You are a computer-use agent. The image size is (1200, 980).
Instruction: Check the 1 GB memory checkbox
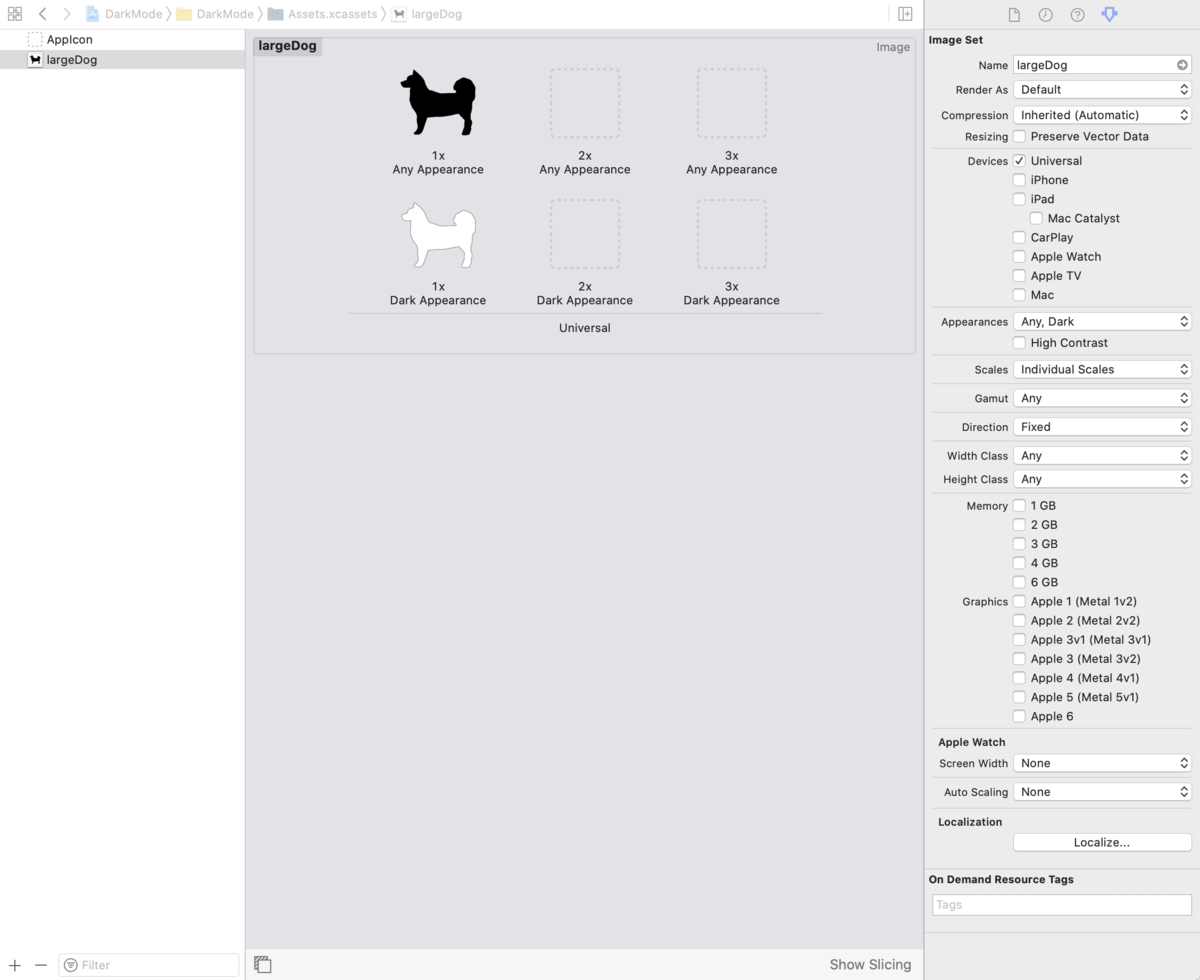tap(1019, 506)
